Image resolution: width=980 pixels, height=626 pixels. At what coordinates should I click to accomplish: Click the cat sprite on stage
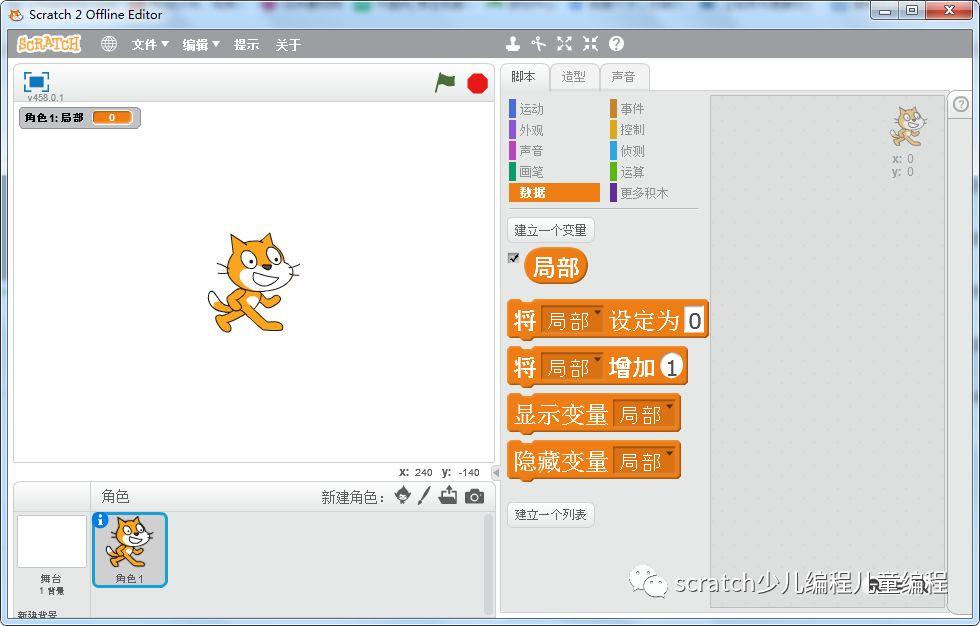pos(253,282)
